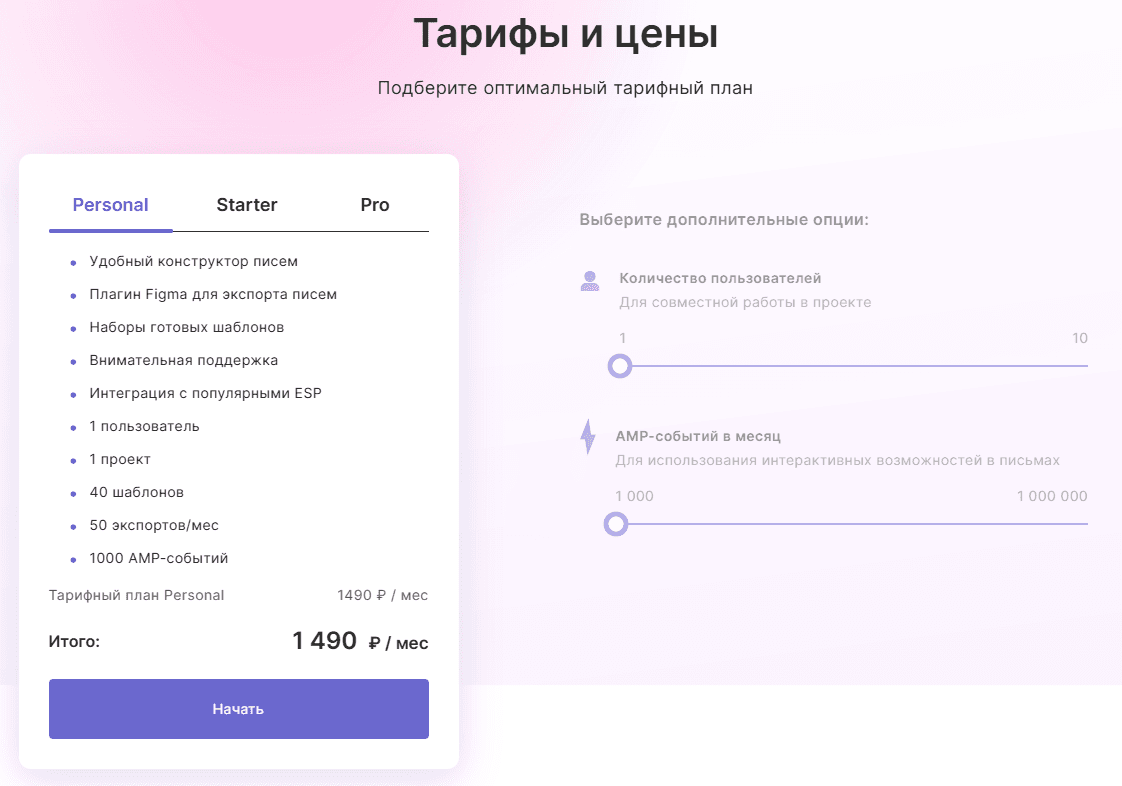Image resolution: width=1122 pixels, height=786 pixels.
Task: Click the Начать button
Action: click(x=238, y=709)
